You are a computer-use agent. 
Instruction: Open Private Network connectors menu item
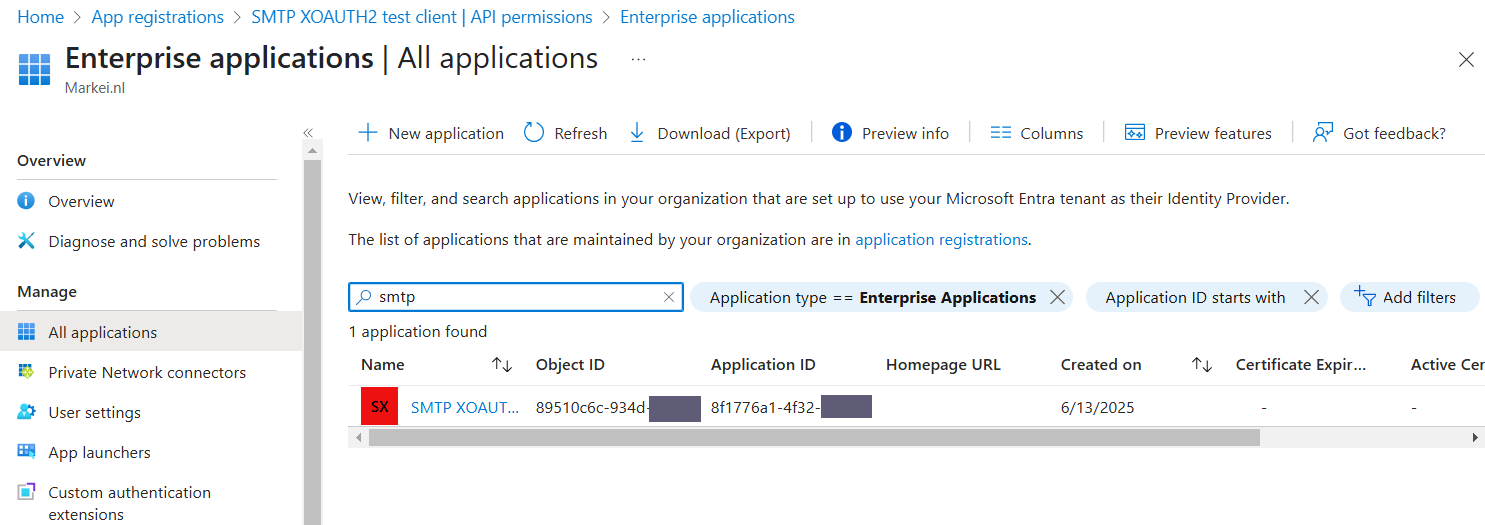(147, 372)
